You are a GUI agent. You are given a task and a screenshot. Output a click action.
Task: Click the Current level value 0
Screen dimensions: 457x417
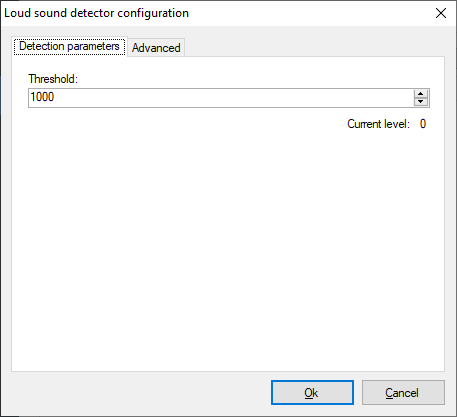[x=423, y=124]
